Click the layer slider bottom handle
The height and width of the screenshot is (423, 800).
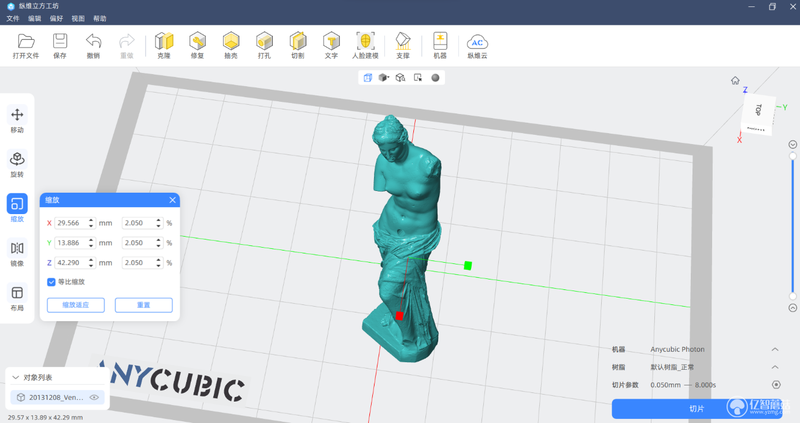point(793,296)
